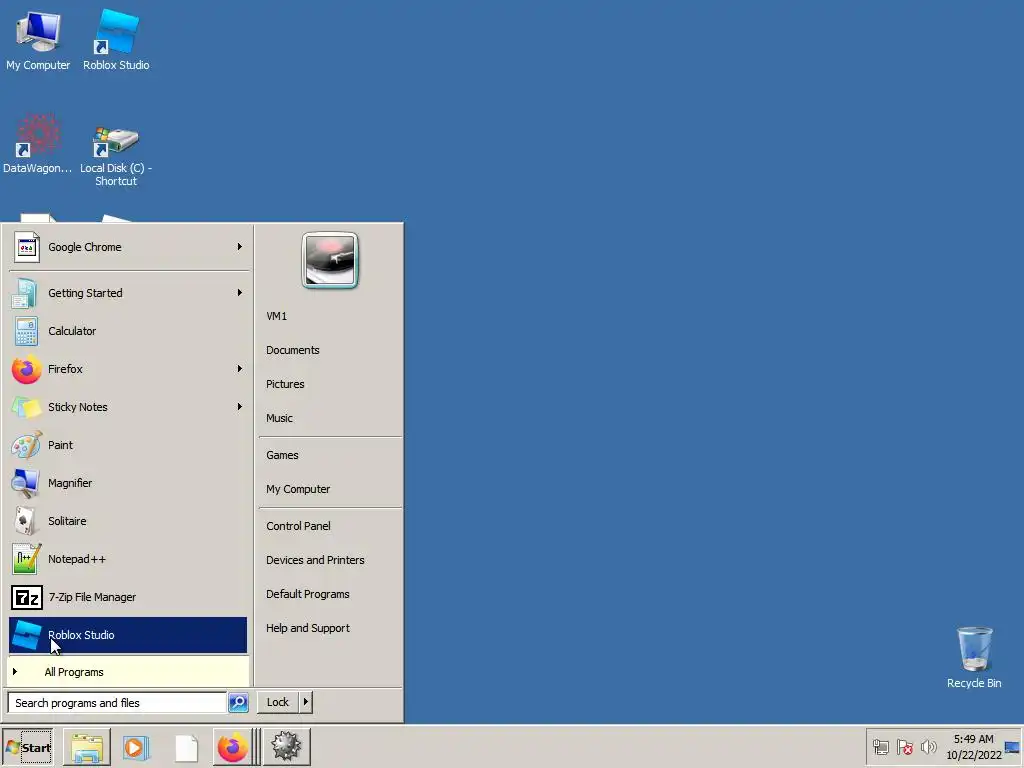Expand Getting Started submenu arrow
The width and height of the screenshot is (1024, 768).
tap(240, 293)
